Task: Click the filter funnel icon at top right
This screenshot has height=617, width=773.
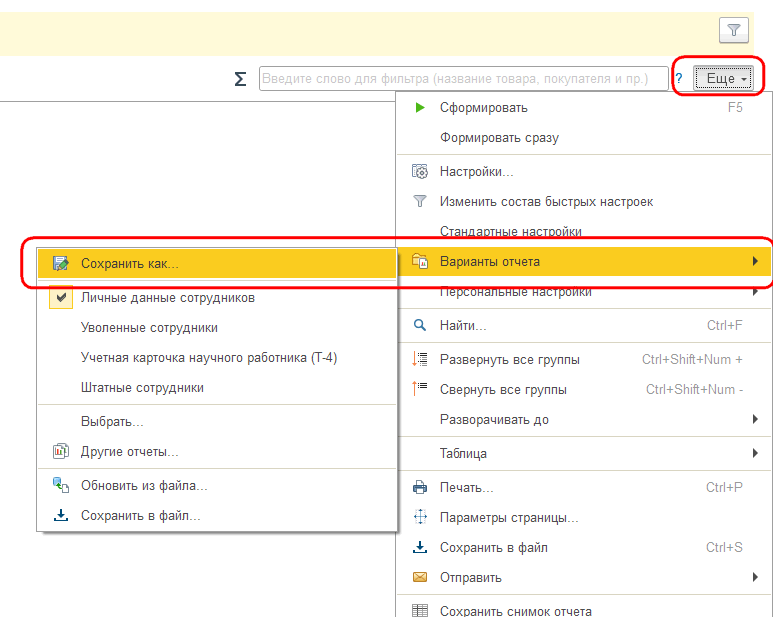Action: coord(733,31)
